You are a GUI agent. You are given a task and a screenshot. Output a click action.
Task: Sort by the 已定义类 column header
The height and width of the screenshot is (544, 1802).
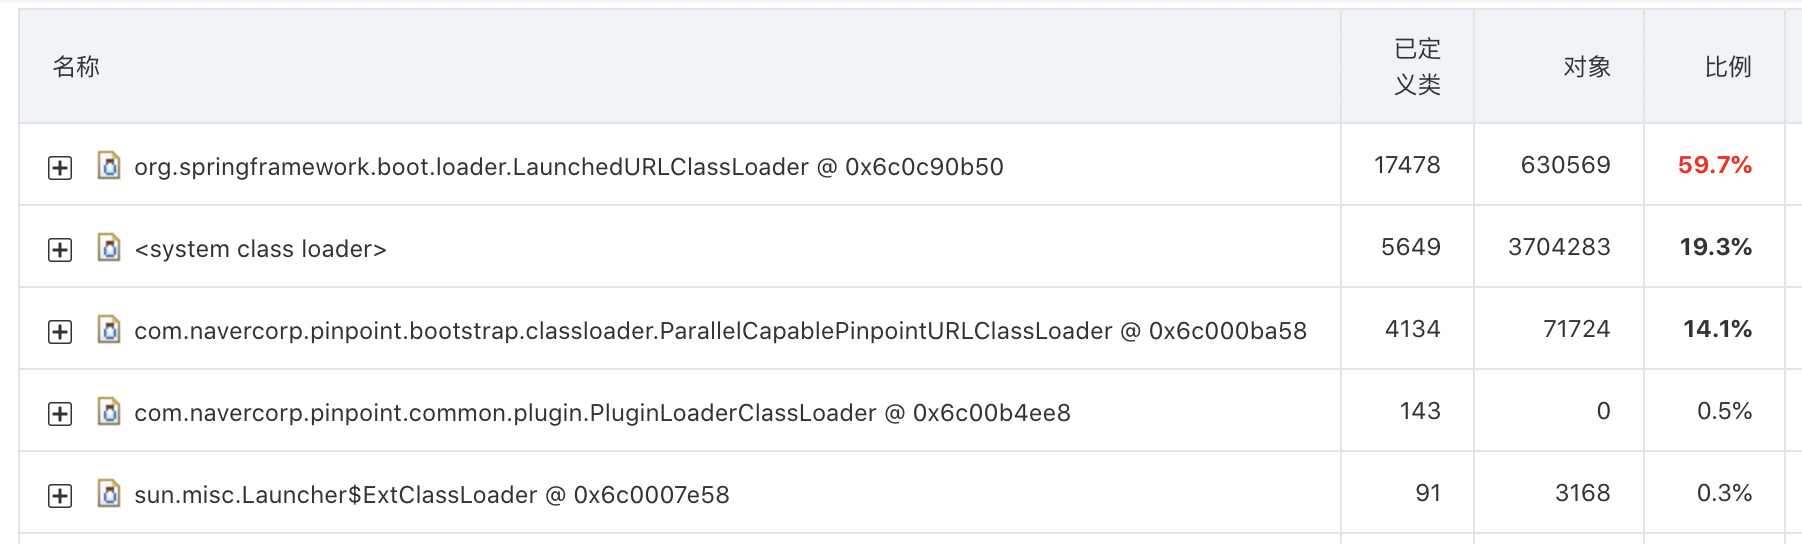point(1417,67)
